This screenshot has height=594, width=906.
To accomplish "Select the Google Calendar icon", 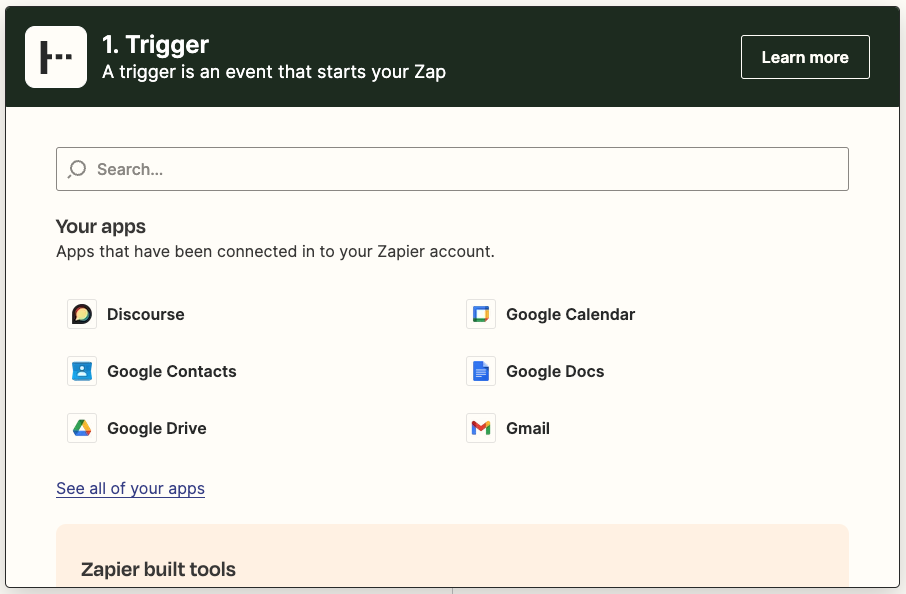I will [x=481, y=314].
